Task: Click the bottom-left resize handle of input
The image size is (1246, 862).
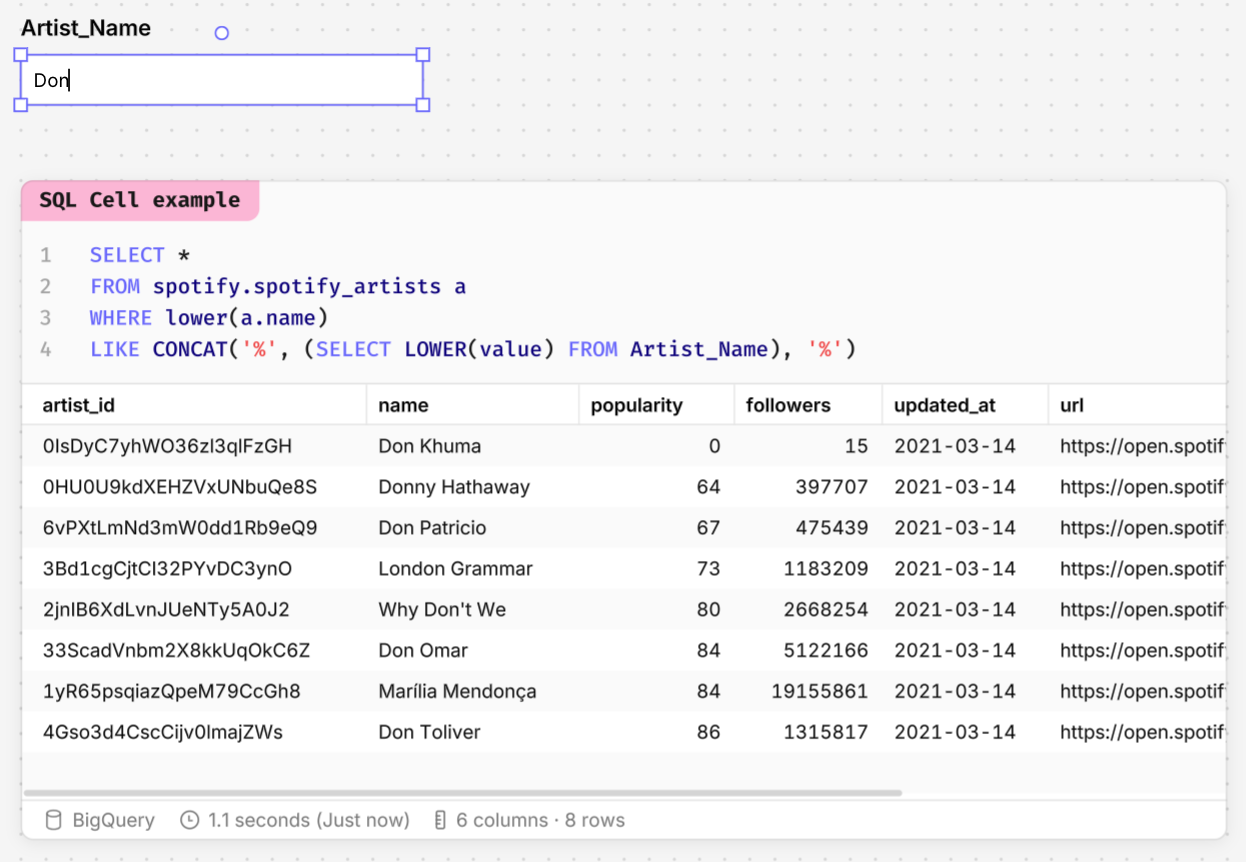Action: coord(21,105)
